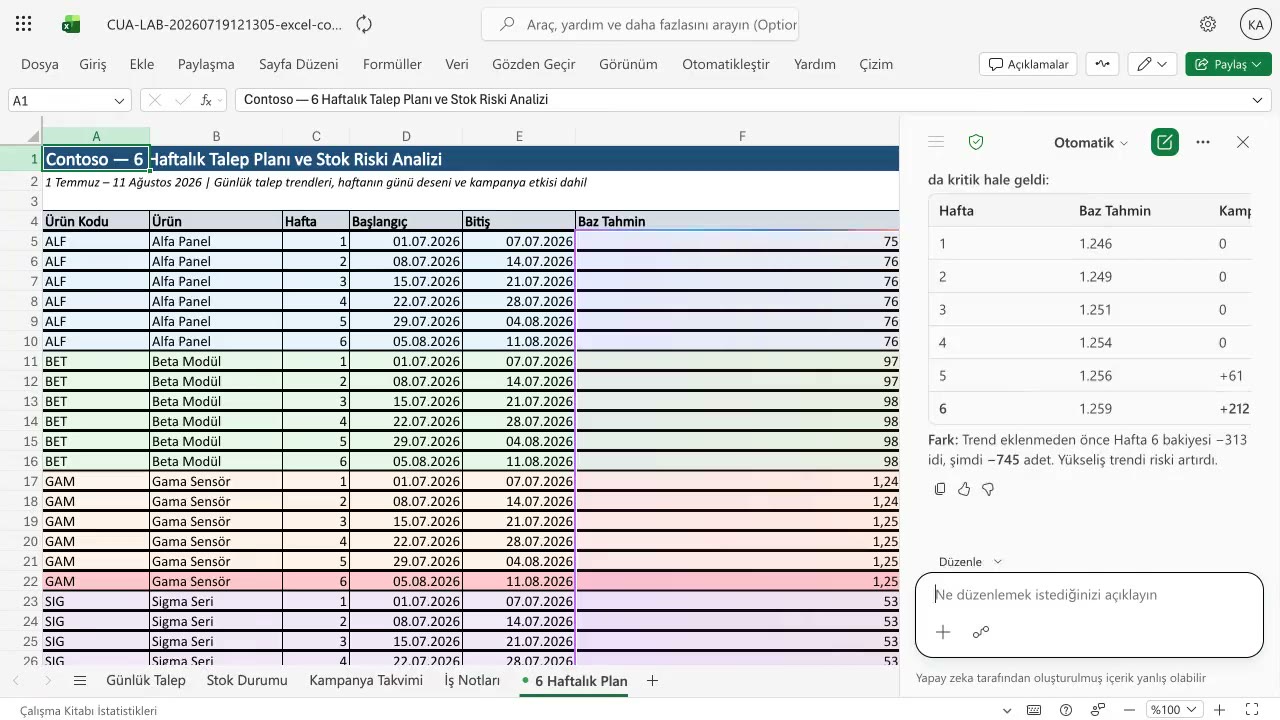
Task: Open the all sheets list icon
Action: pos(80,681)
